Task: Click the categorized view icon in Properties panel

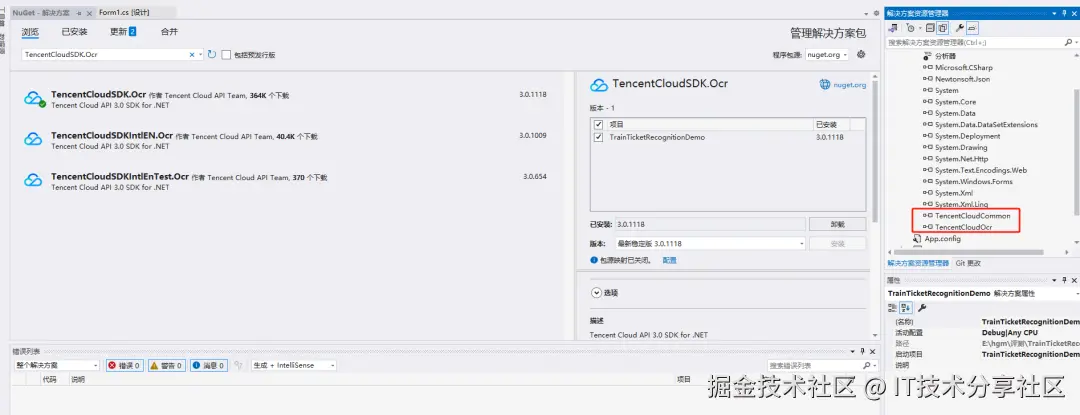Action: coord(893,308)
